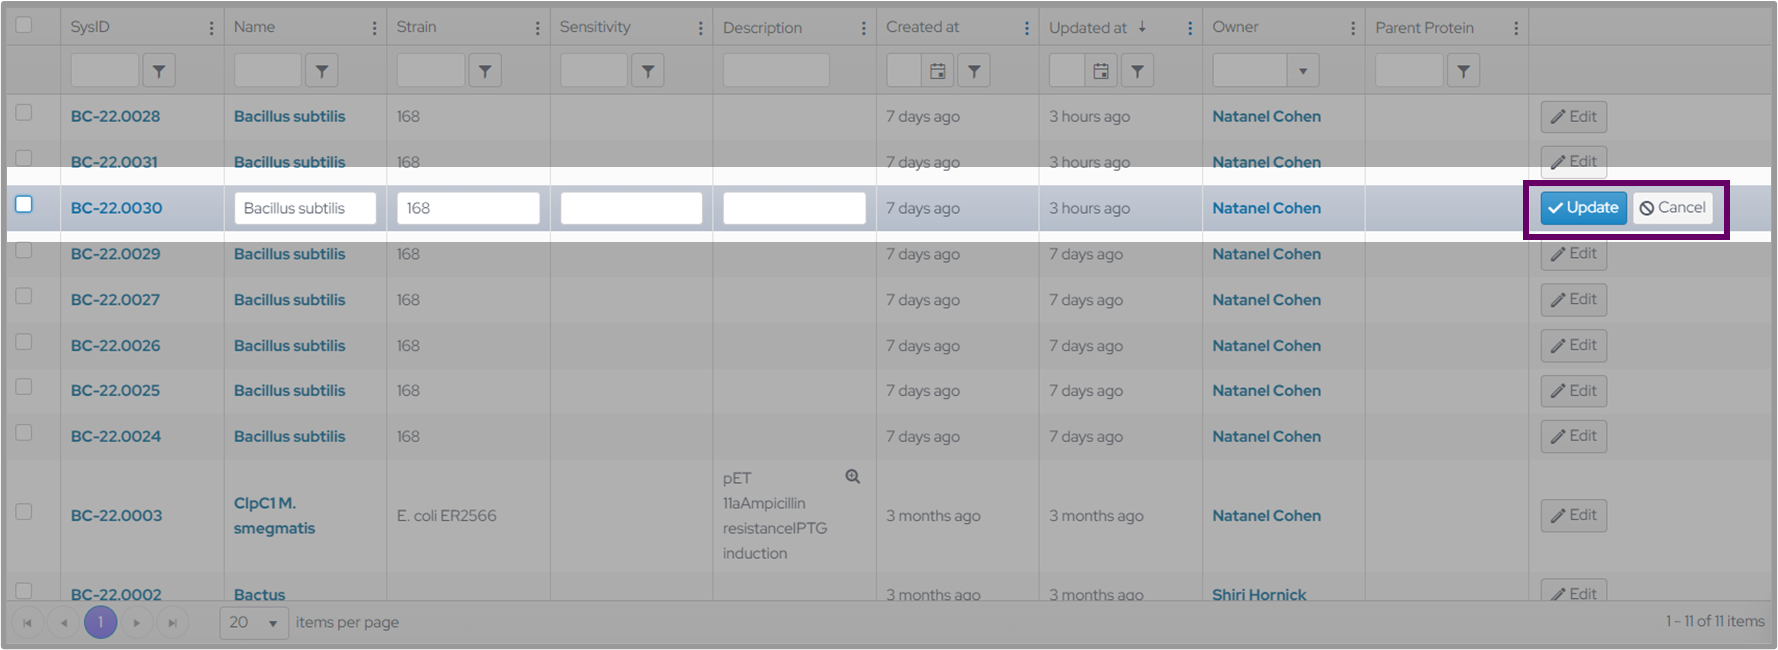This screenshot has height=650, width=1778.
Task: Open the Strain column options menu
Action: 537,28
